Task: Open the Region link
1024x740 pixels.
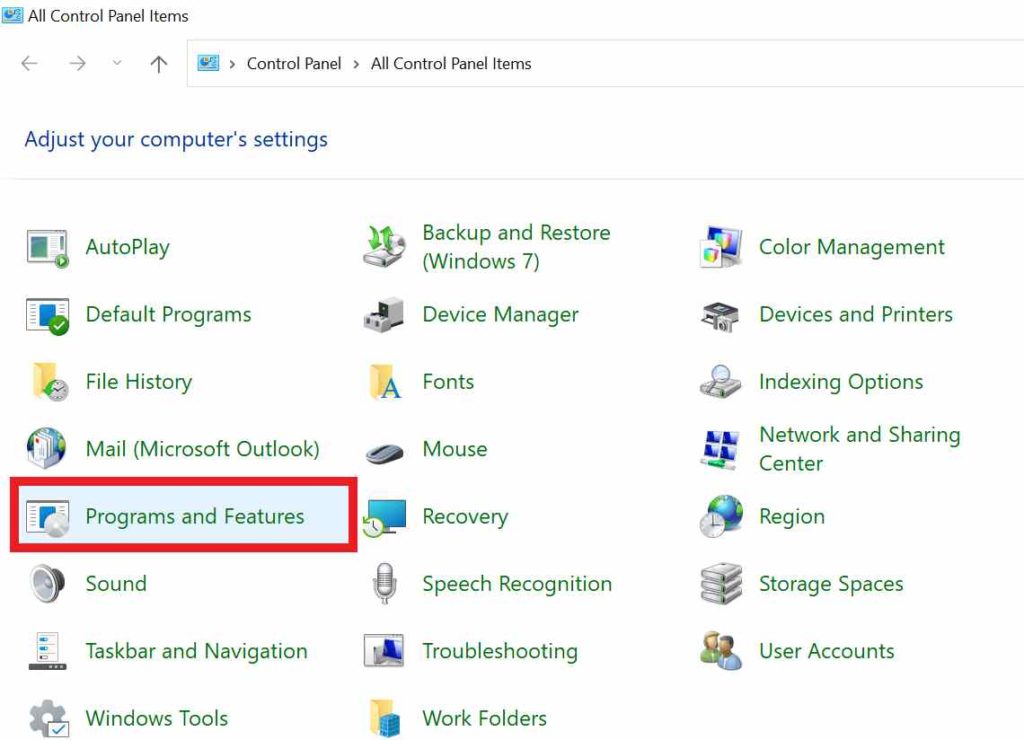Action: point(792,517)
